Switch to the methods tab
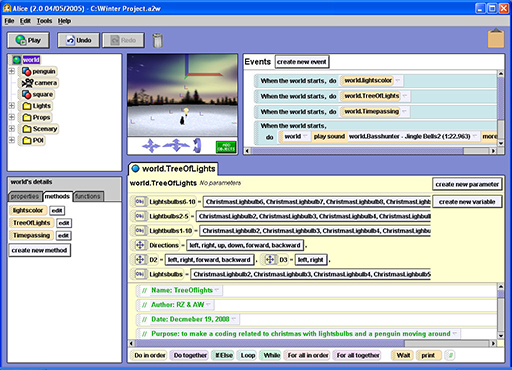The width and height of the screenshot is (512, 370). tap(57, 196)
